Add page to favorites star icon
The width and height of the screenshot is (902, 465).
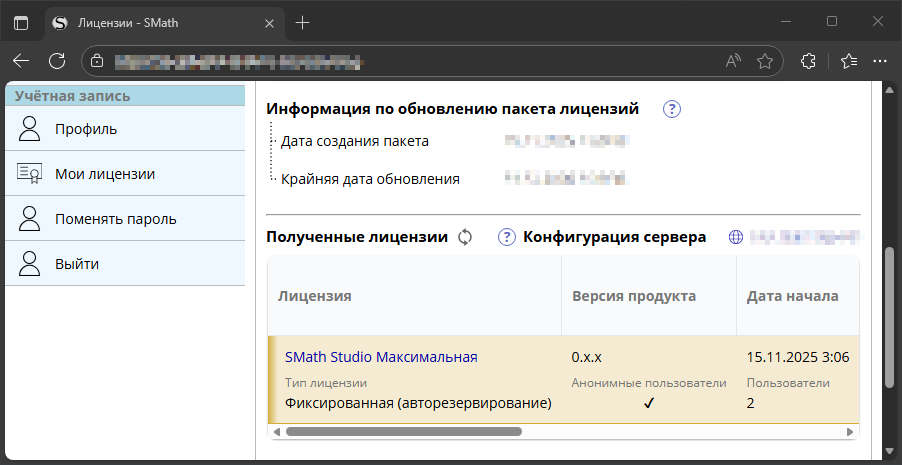(765, 61)
